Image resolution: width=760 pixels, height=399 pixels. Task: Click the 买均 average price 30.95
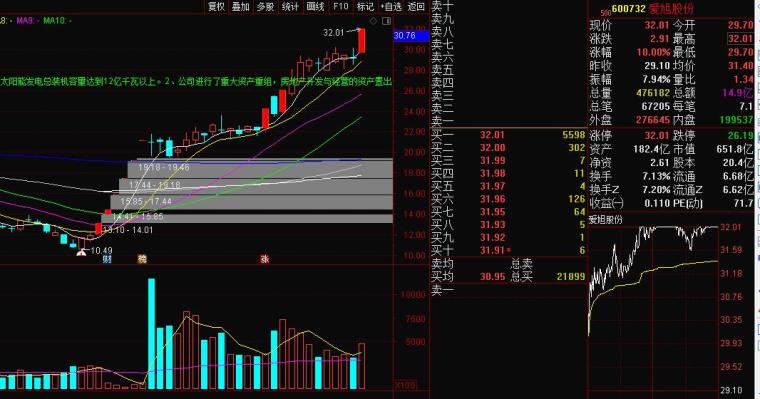pyautogui.click(x=492, y=276)
